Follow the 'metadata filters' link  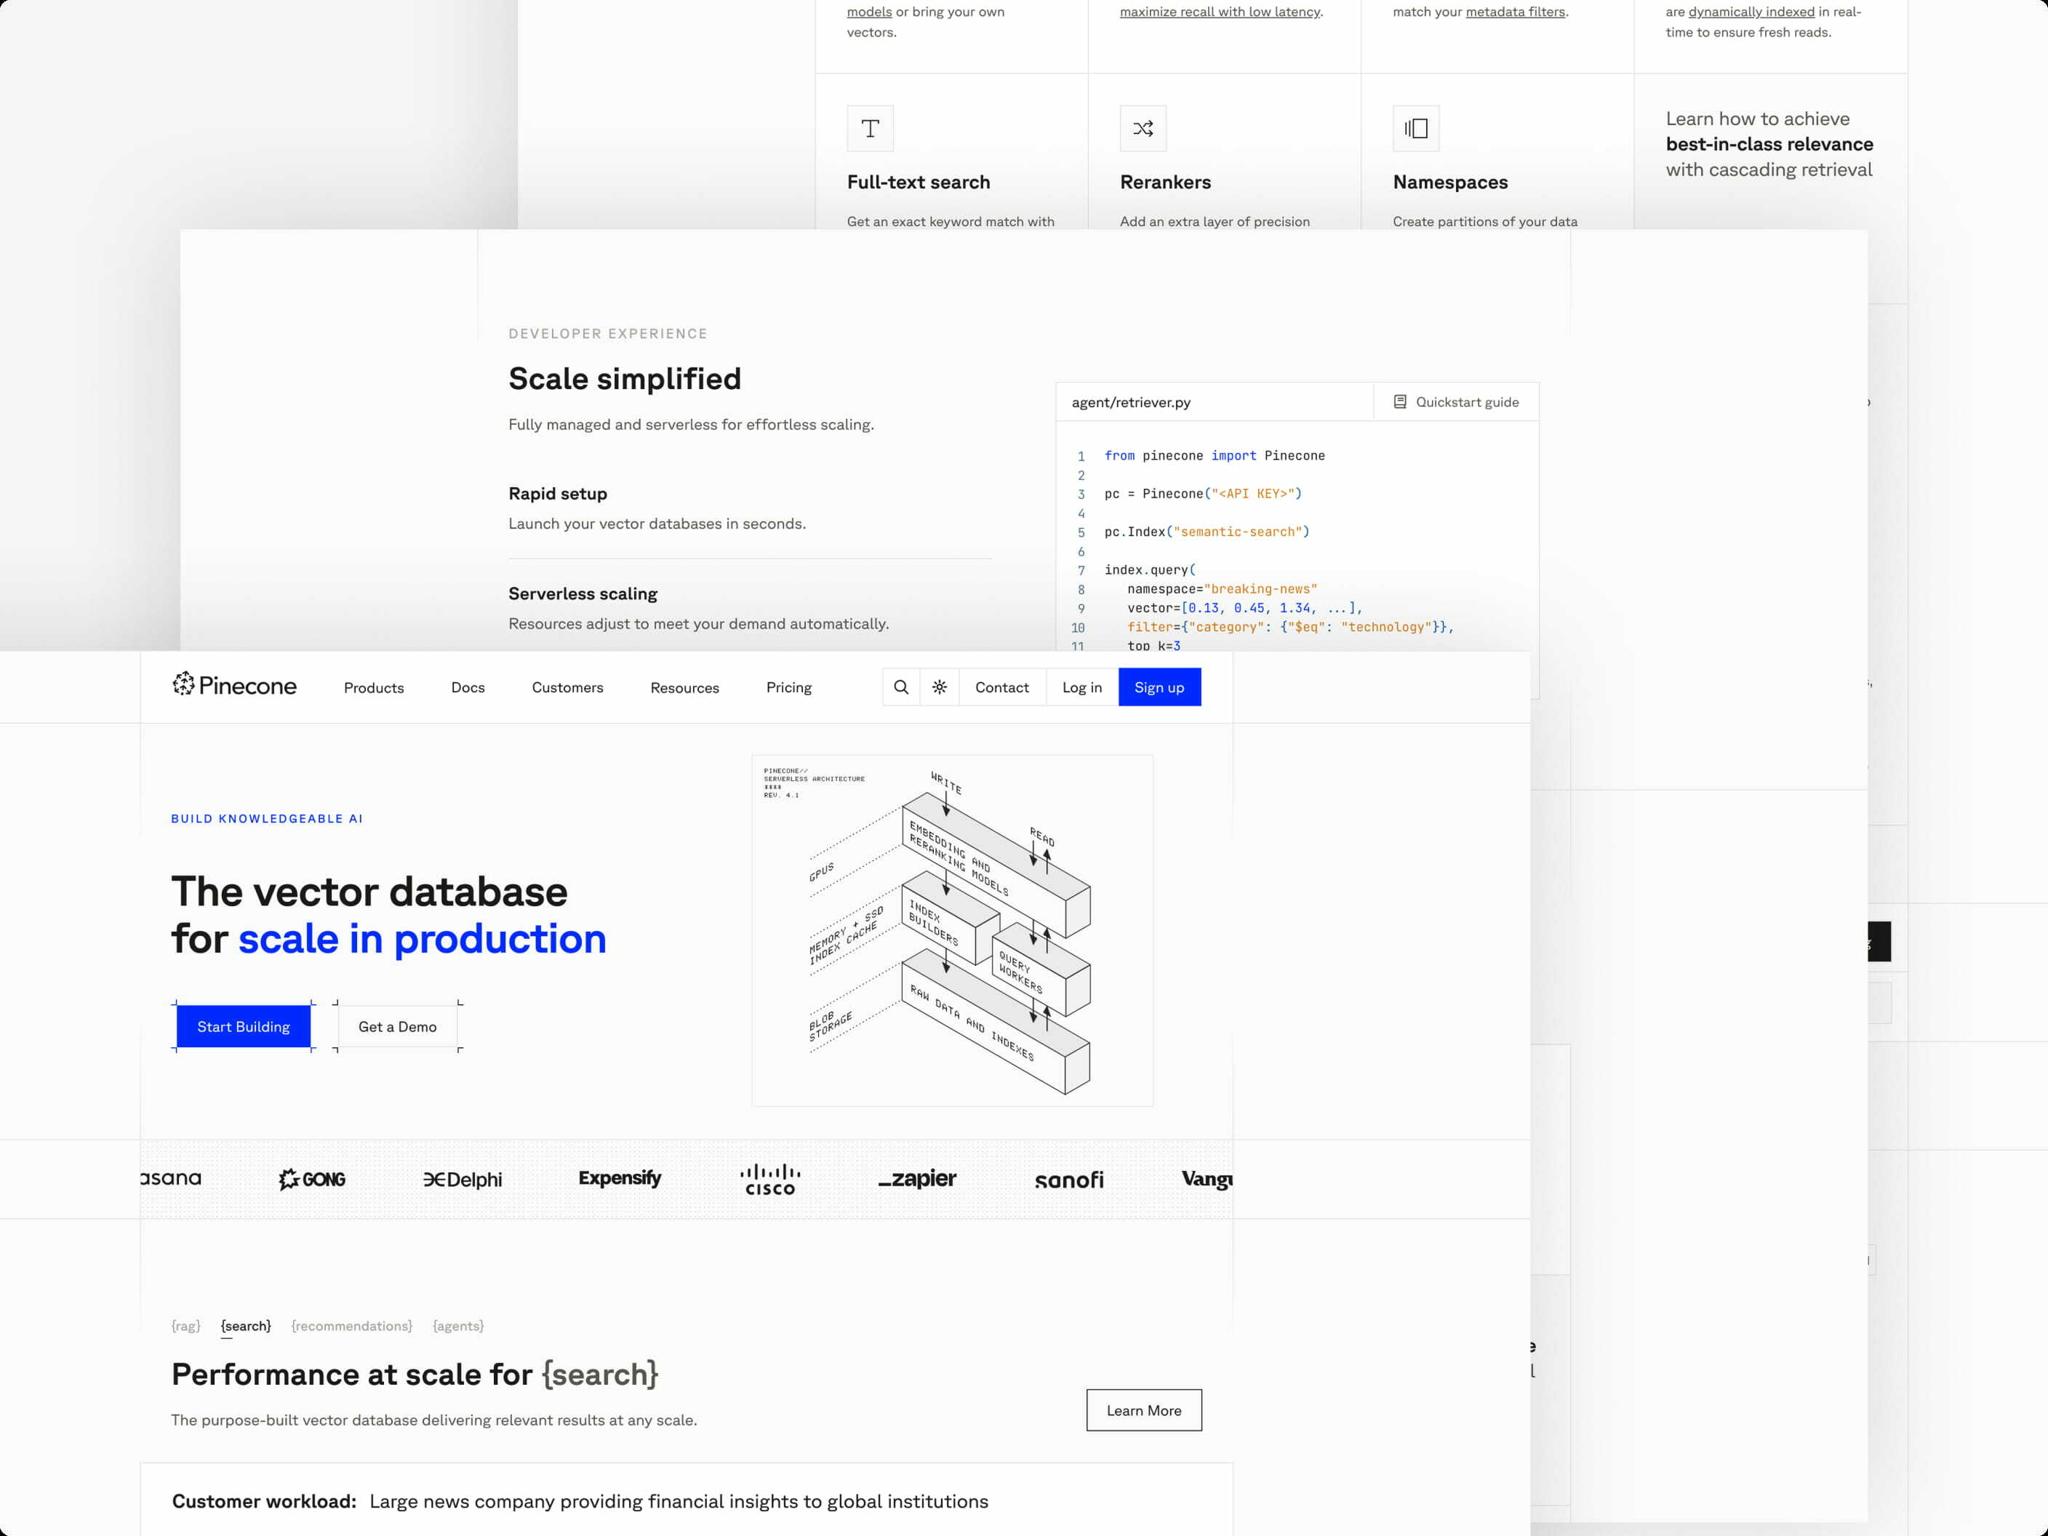click(x=1515, y=12)
